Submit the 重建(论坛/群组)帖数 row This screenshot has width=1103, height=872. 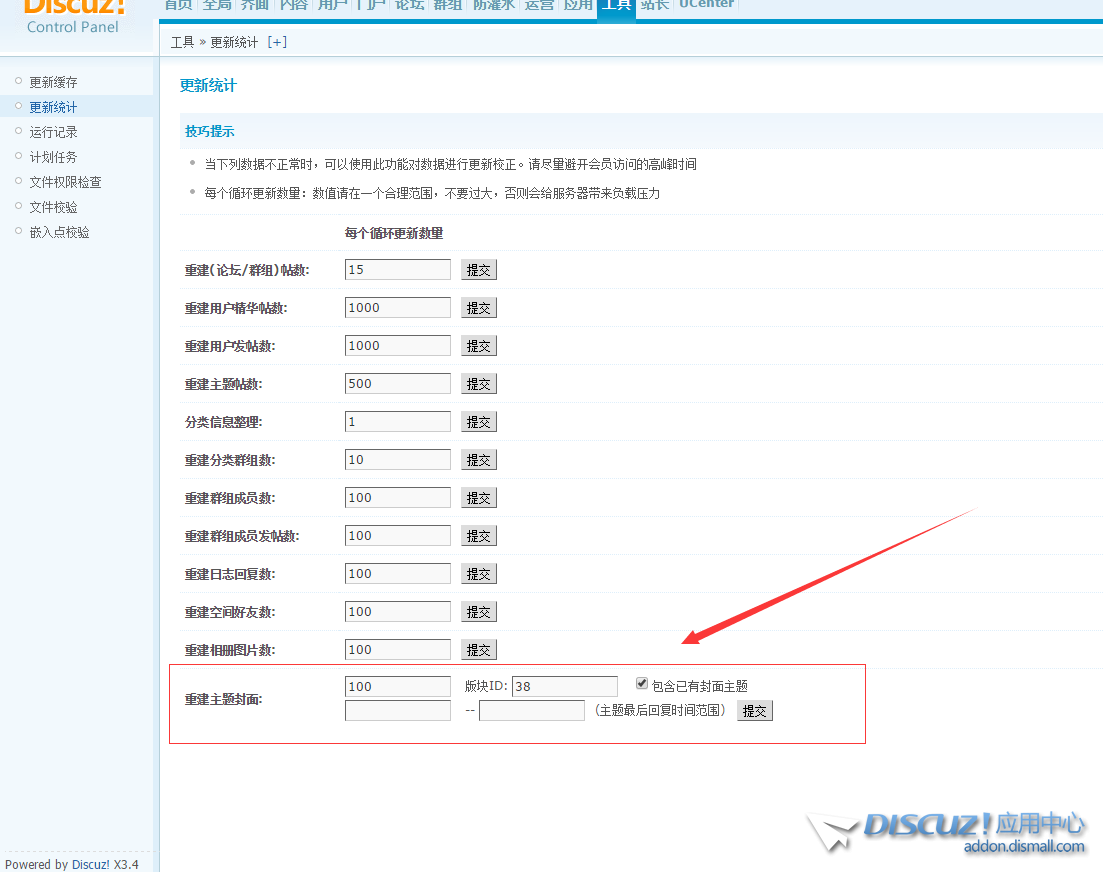[478, 270]
